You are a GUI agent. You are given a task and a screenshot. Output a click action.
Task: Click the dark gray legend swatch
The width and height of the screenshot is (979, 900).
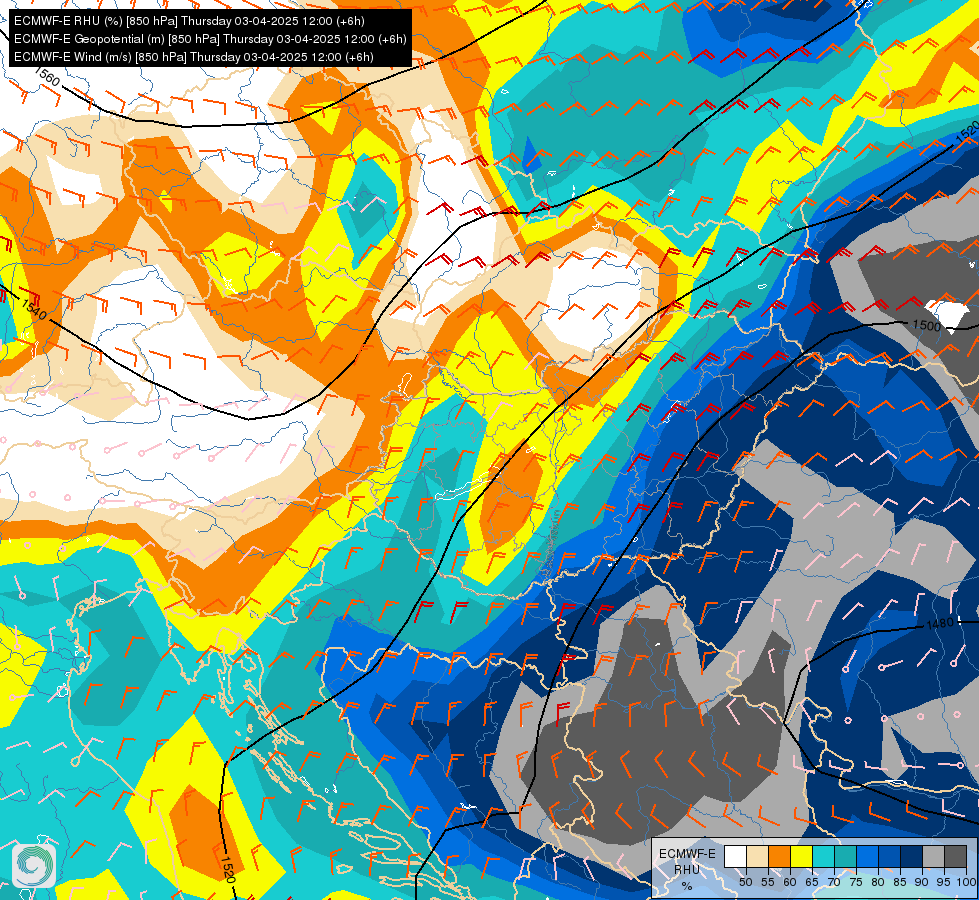(x=955, y=857)
